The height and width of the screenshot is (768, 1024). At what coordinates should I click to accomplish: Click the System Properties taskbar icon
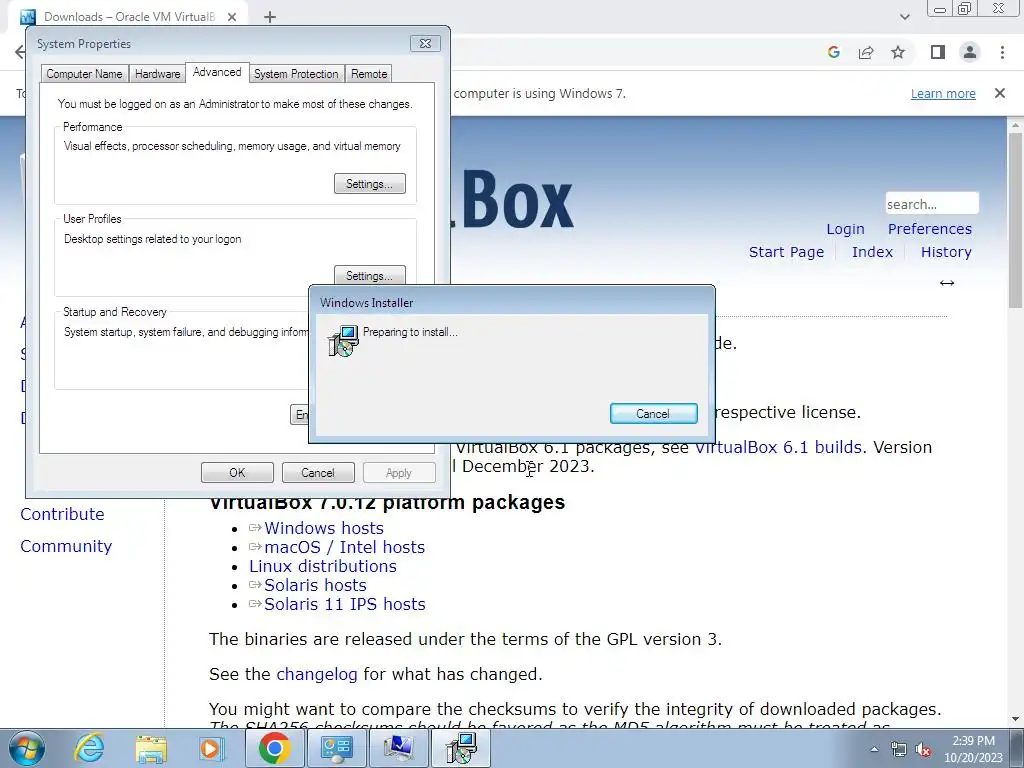(398, 748)
